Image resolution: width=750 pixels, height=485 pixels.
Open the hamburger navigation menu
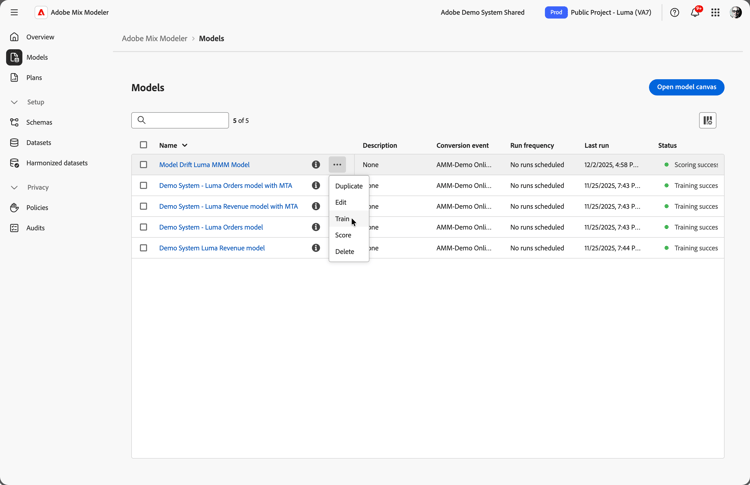pyautogui.click(x=14, y=12)
